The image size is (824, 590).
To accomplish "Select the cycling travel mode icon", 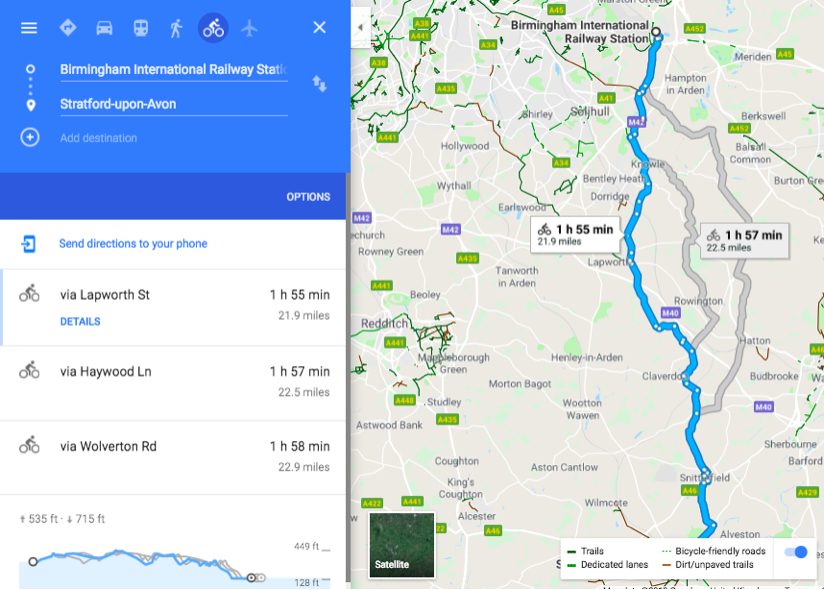I will 213,27.
